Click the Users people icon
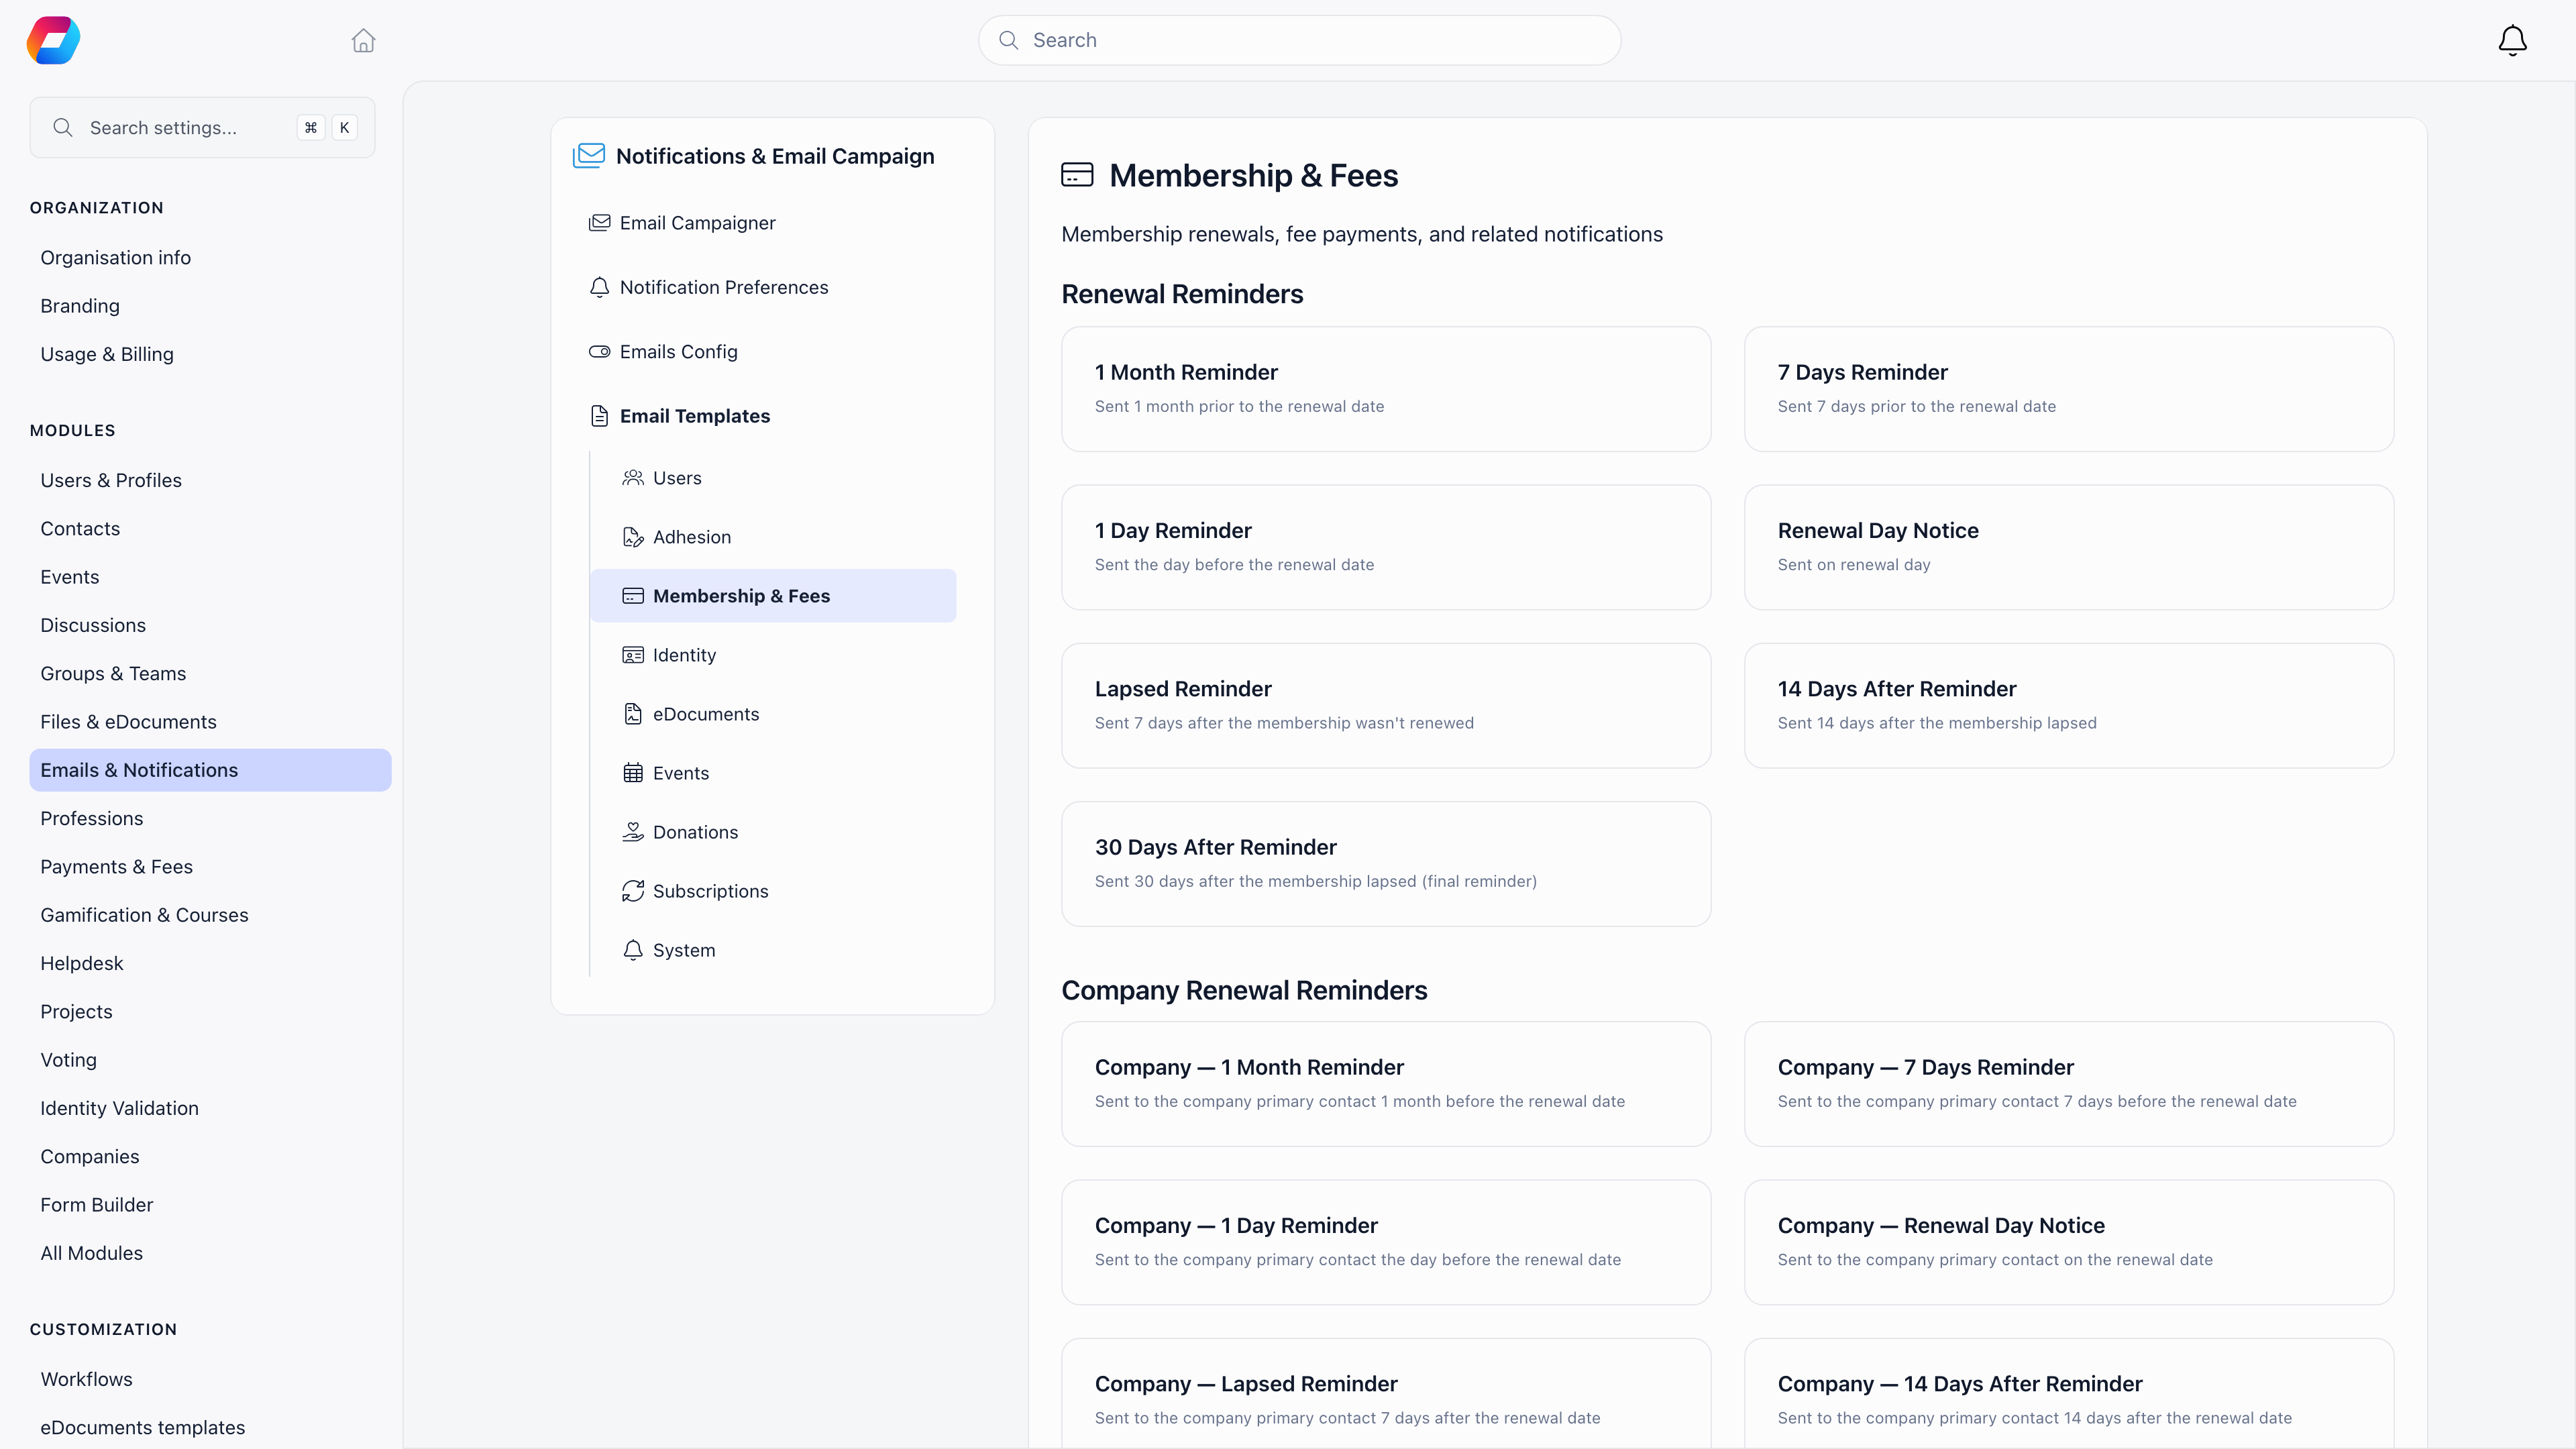 pyautogui.click(x=632, y=478)
